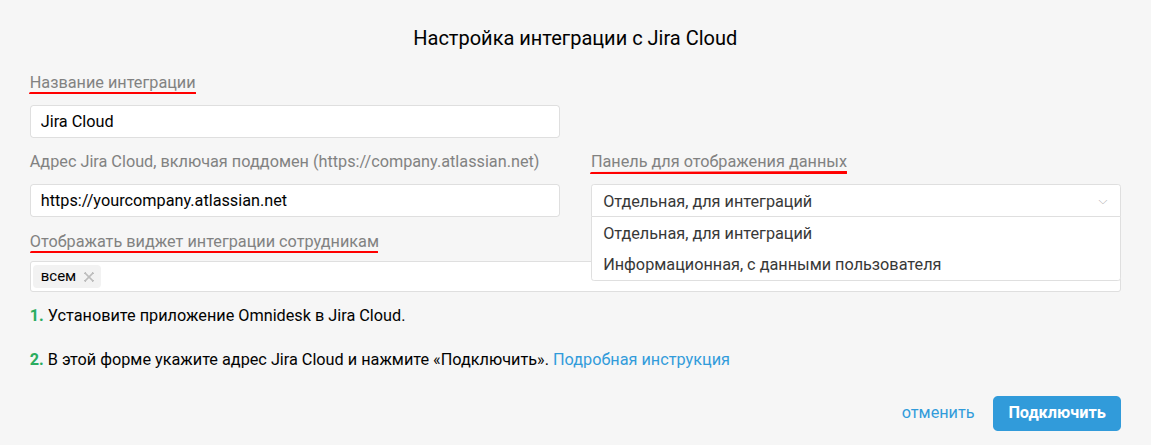Click the "Название интеграции" label
This screenshot has width=1151, height=445.
113,82
